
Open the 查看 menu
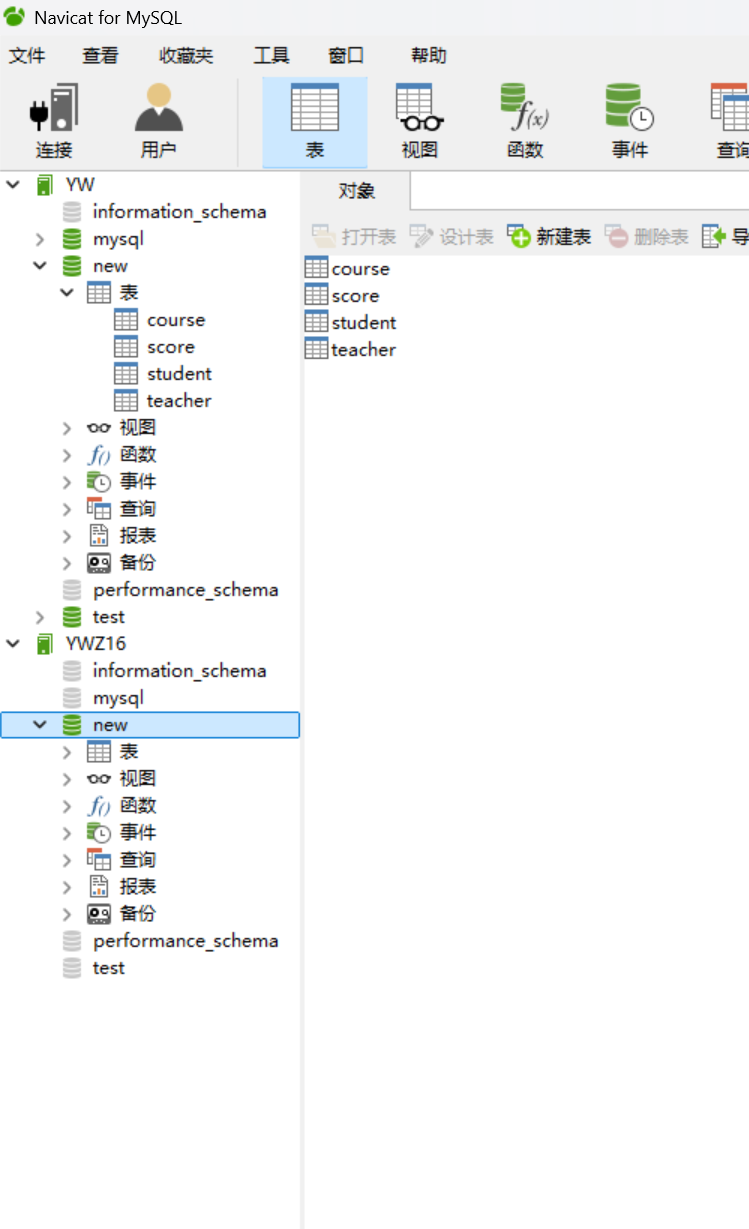tap(100, 56)
